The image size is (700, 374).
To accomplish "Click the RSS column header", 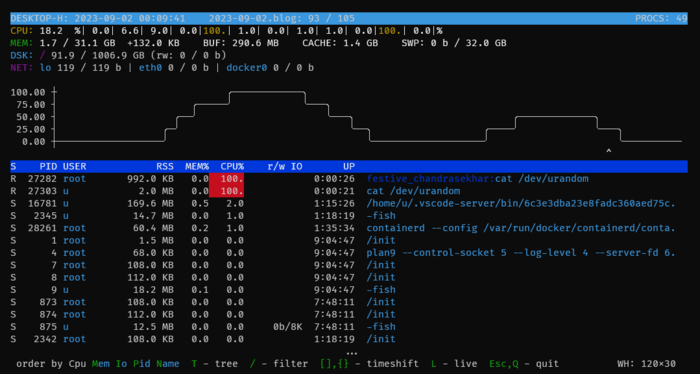I will (x=165, y=166).
